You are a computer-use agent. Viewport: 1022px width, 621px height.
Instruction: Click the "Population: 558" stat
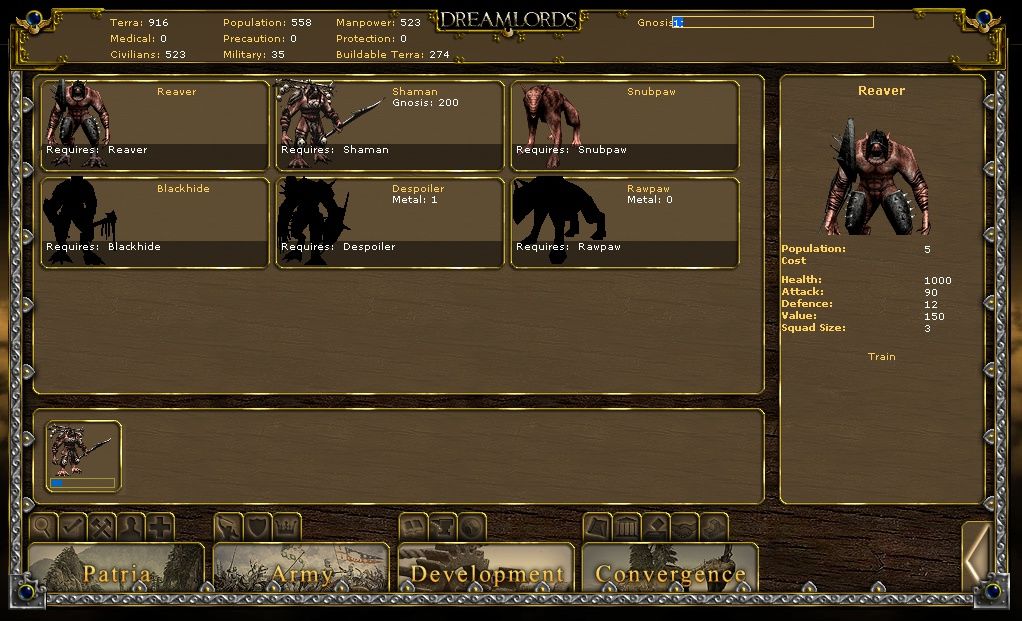click(267, 22)
